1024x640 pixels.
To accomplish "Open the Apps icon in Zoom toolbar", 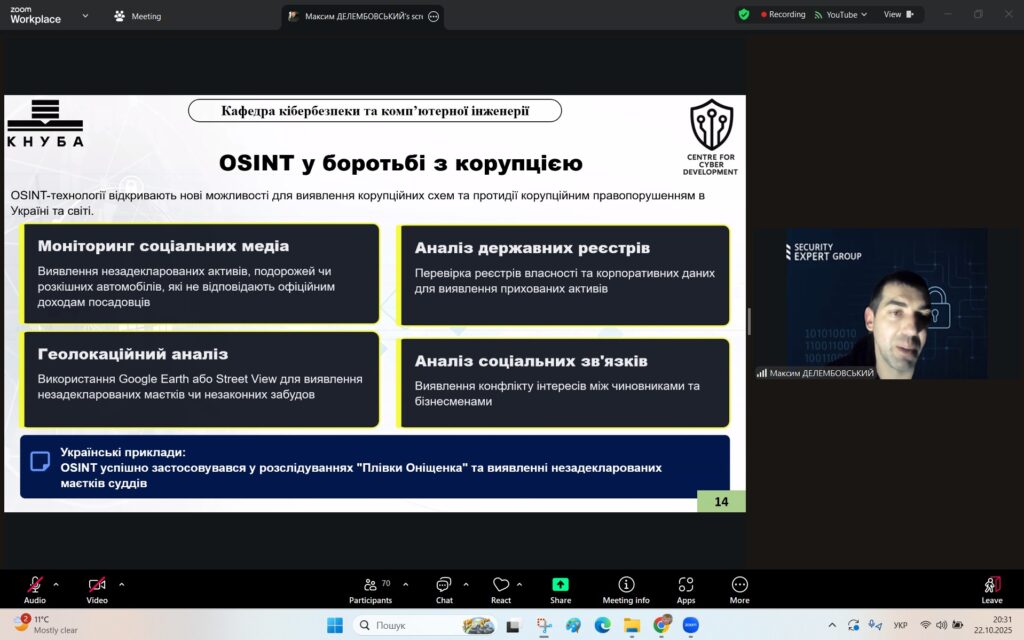I will pos(686,588).
